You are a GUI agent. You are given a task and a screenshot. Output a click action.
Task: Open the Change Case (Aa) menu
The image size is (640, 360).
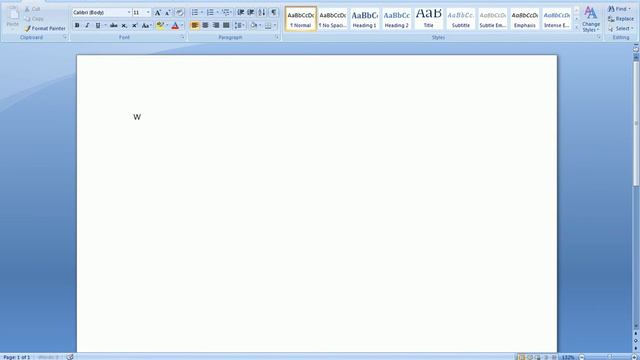(146, 25)
